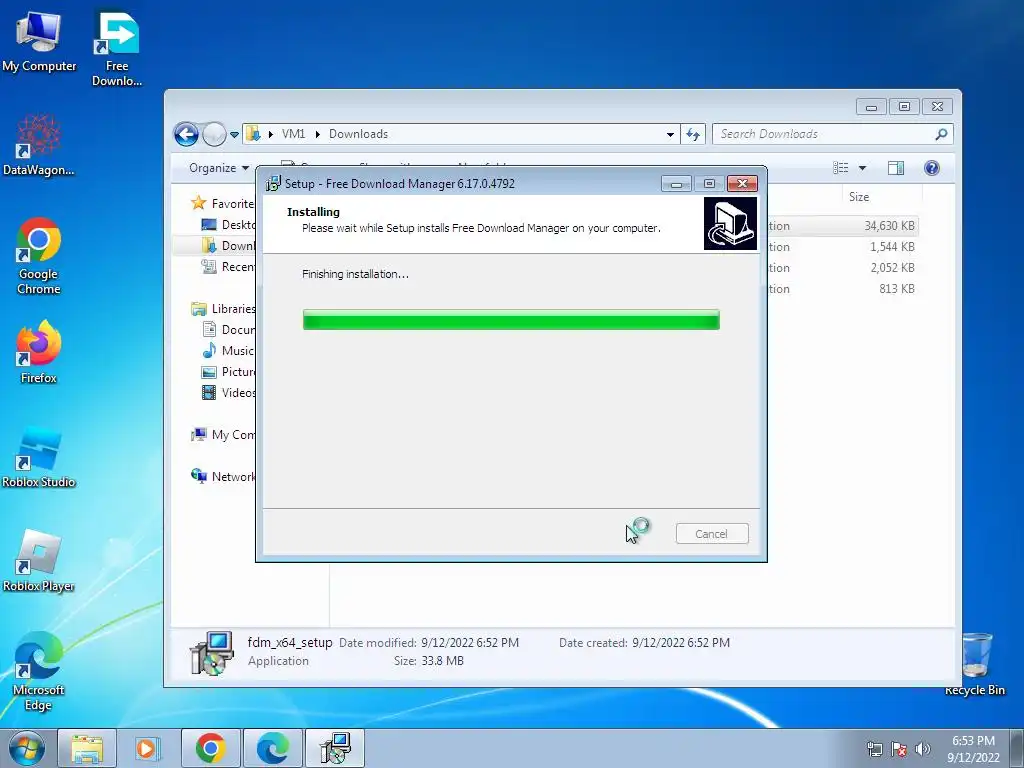1024x768 pixels.
Task: Select the Roblox Player desktop icon
Action: [39, 561]
